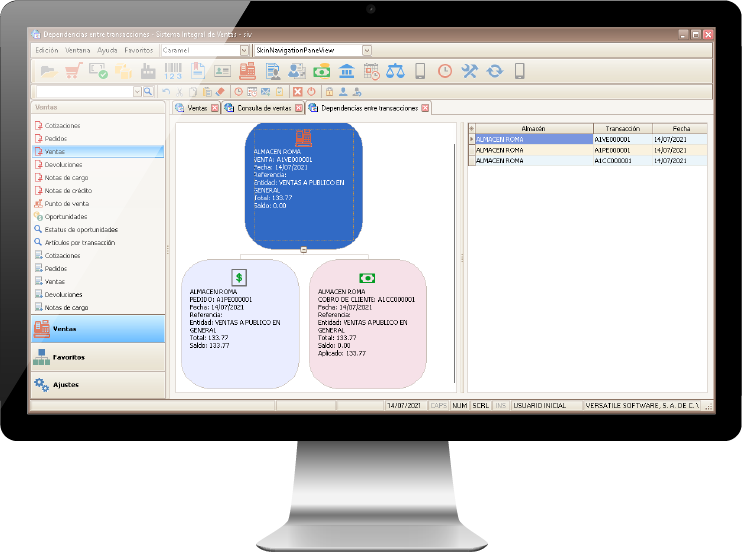Click the blue refresh arrows icon
742x552 pixels.
coord(495,71)
